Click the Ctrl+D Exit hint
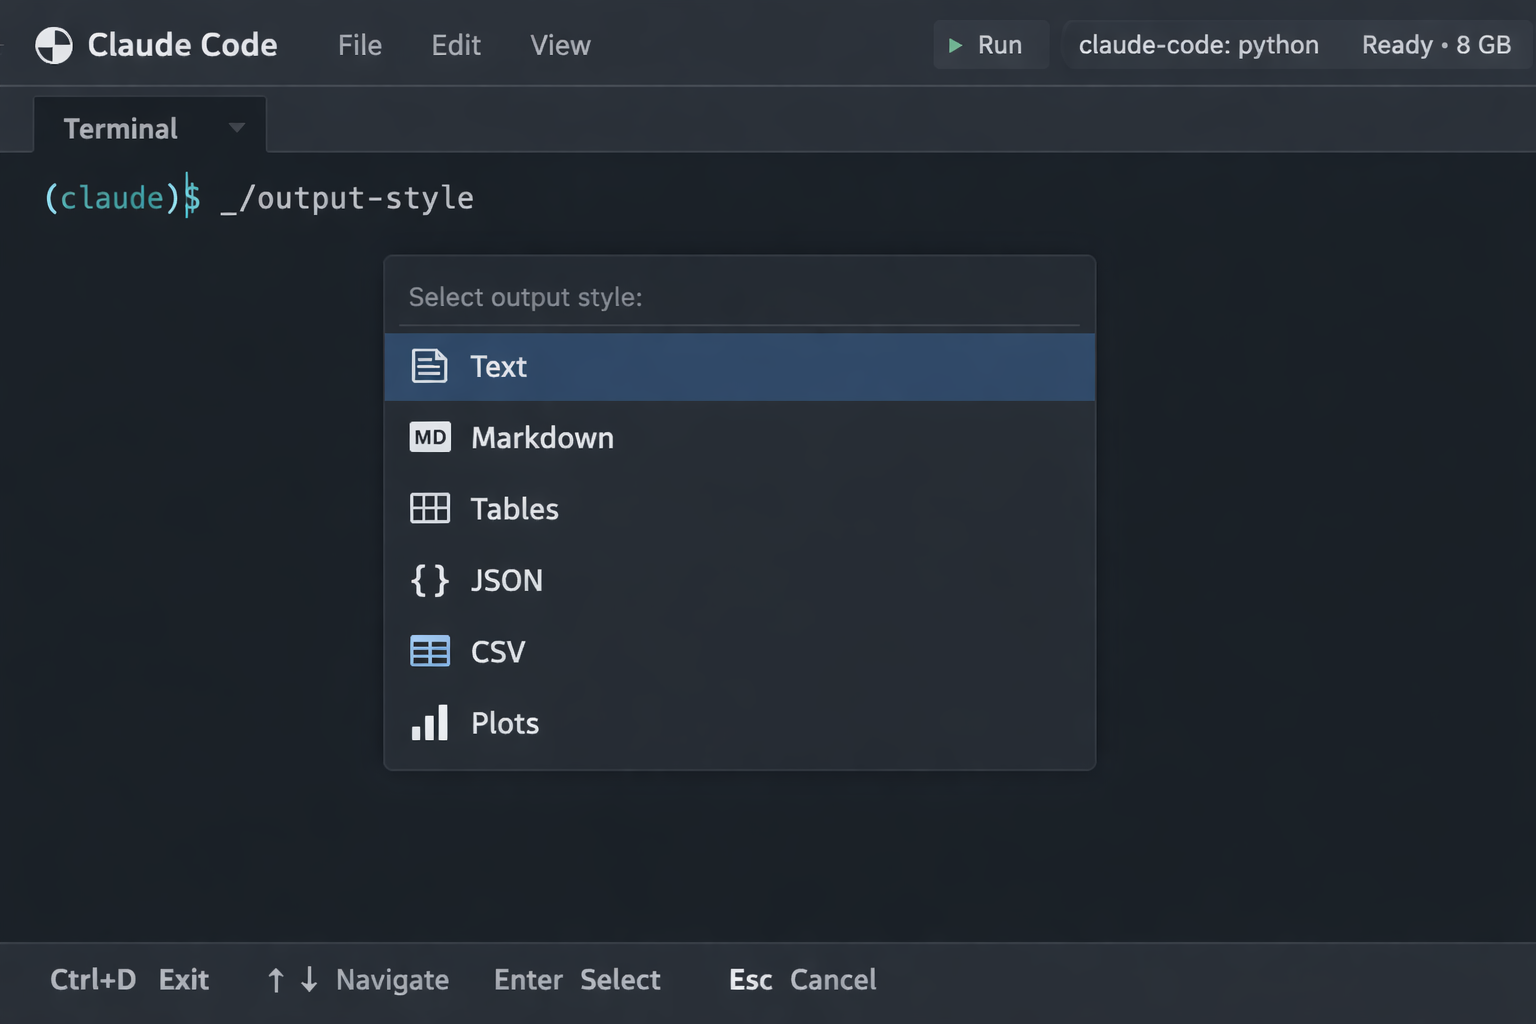The height and width of the screenshot is (1024, 1536). point(130,979)
